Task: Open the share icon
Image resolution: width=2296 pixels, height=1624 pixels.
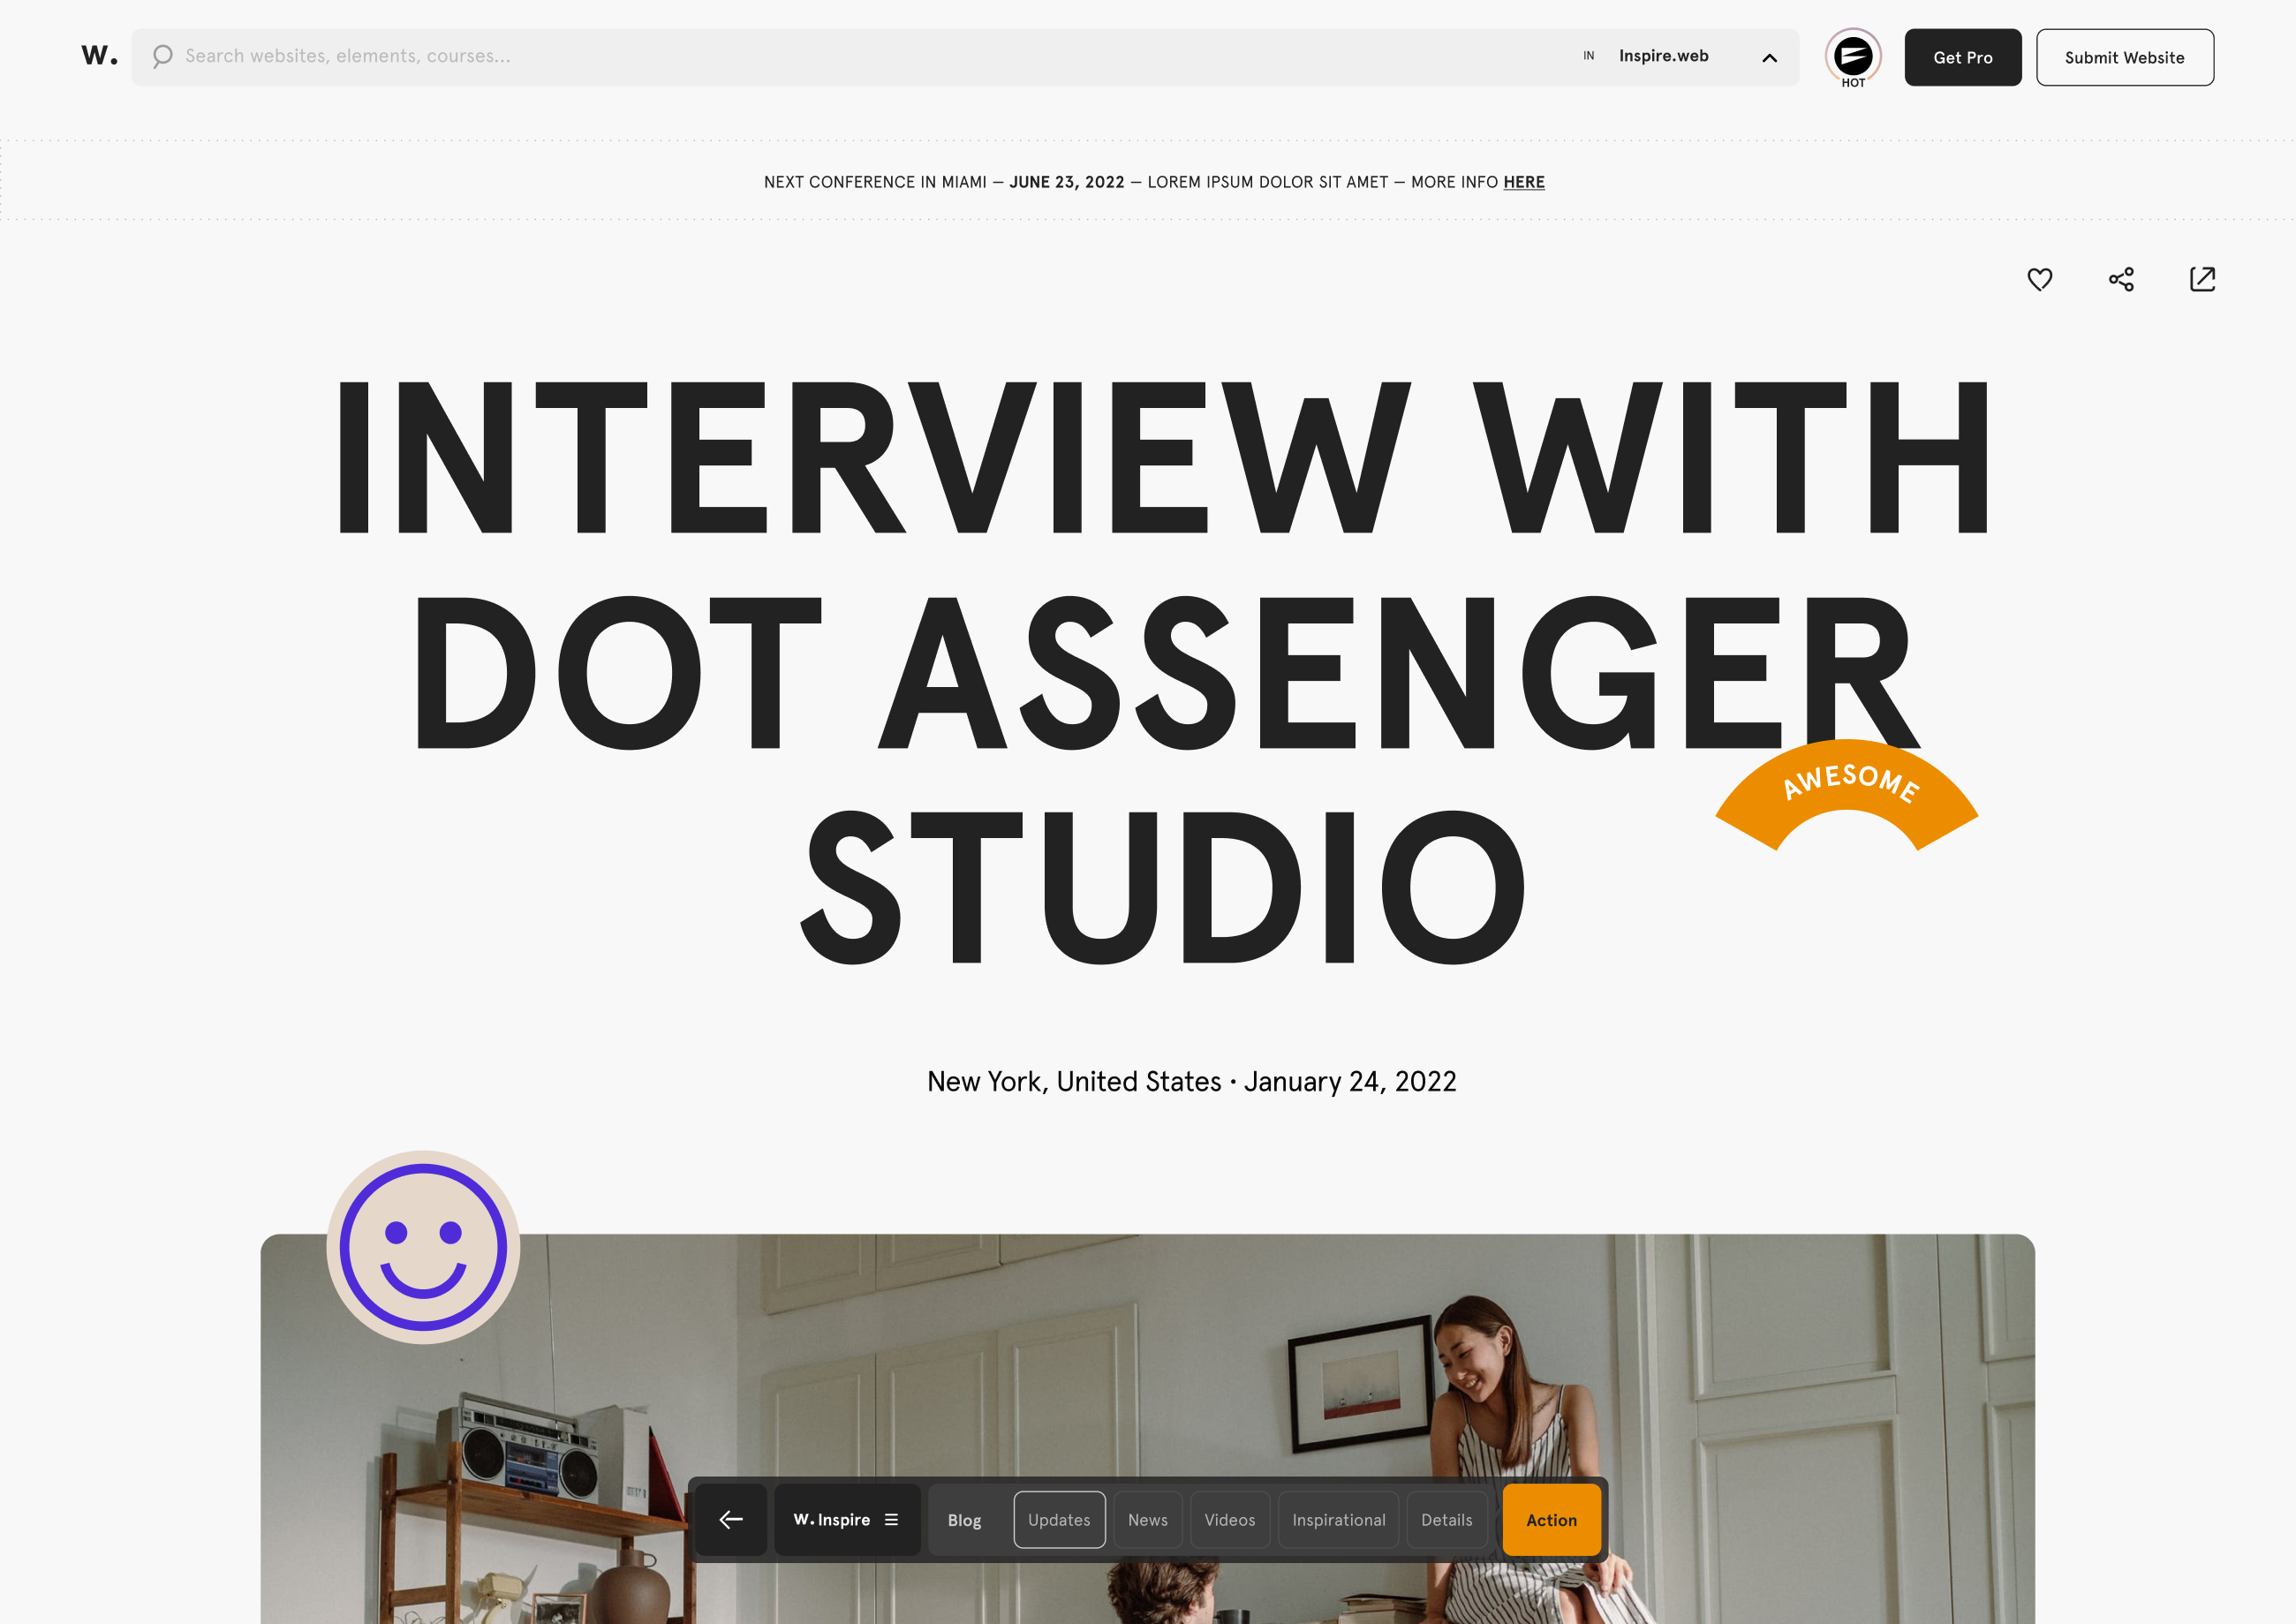Action: point(2120,279)
